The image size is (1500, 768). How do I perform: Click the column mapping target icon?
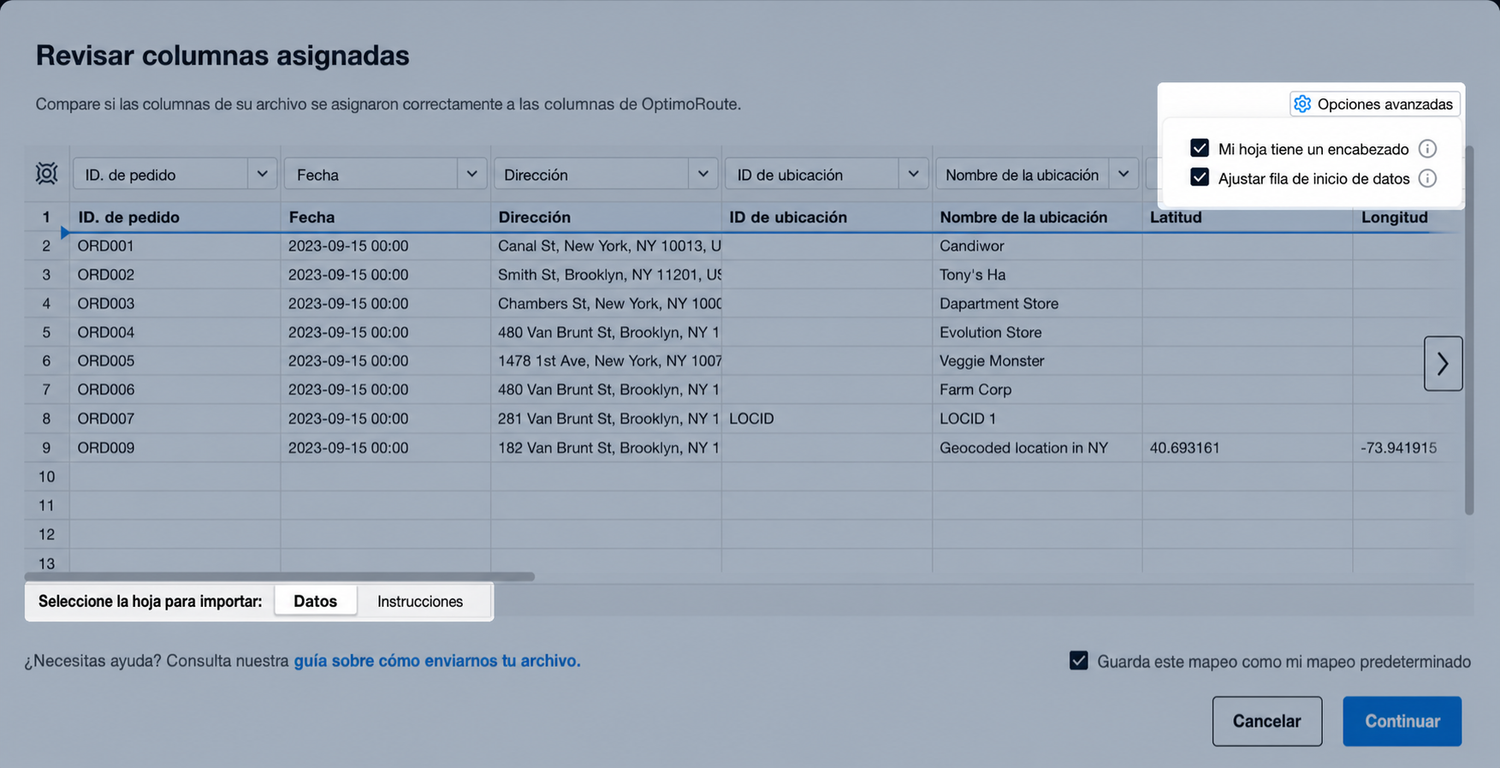tap(47, 174)
